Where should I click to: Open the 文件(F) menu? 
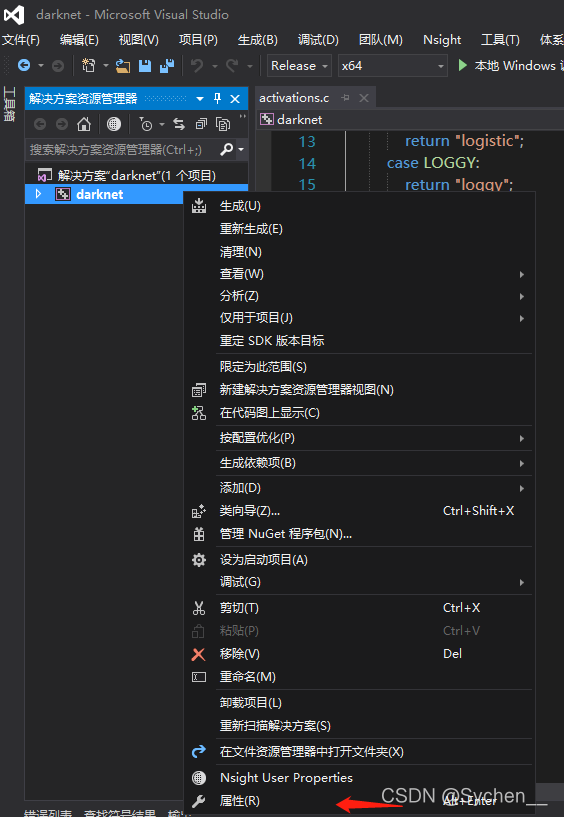pyautogui.click(x=21, y=40)
